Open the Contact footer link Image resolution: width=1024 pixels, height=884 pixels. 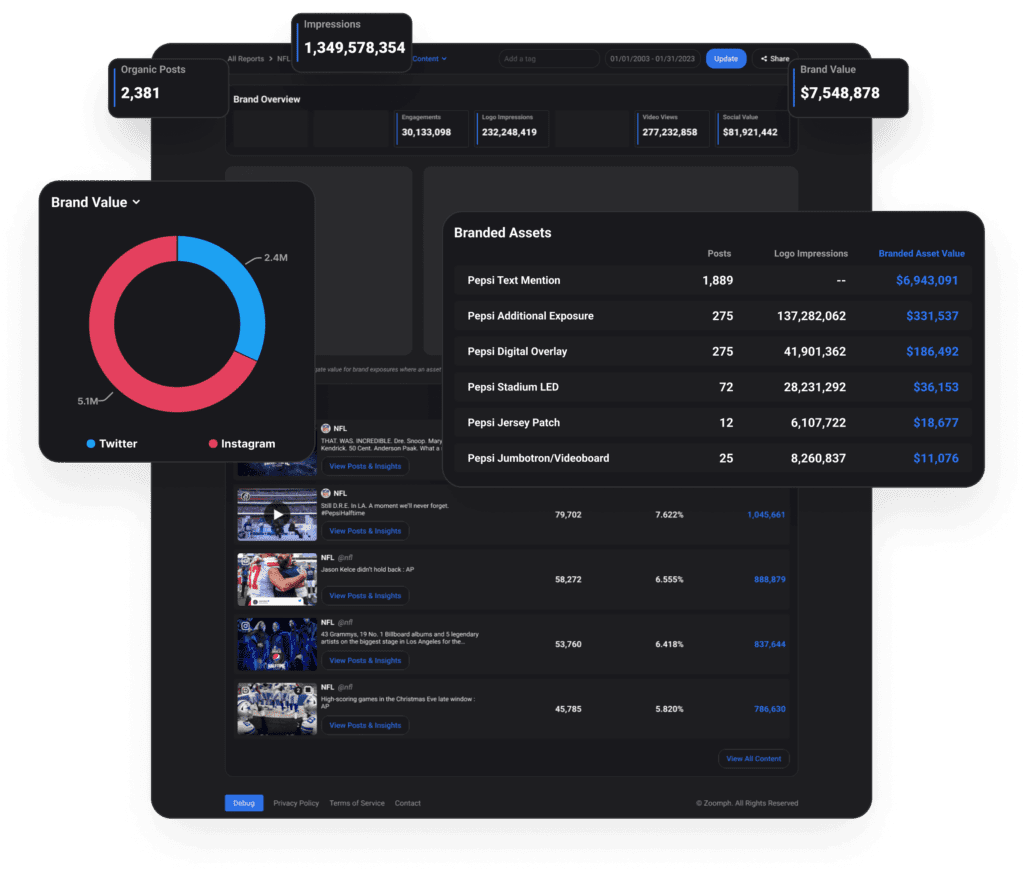coord(408,803)
